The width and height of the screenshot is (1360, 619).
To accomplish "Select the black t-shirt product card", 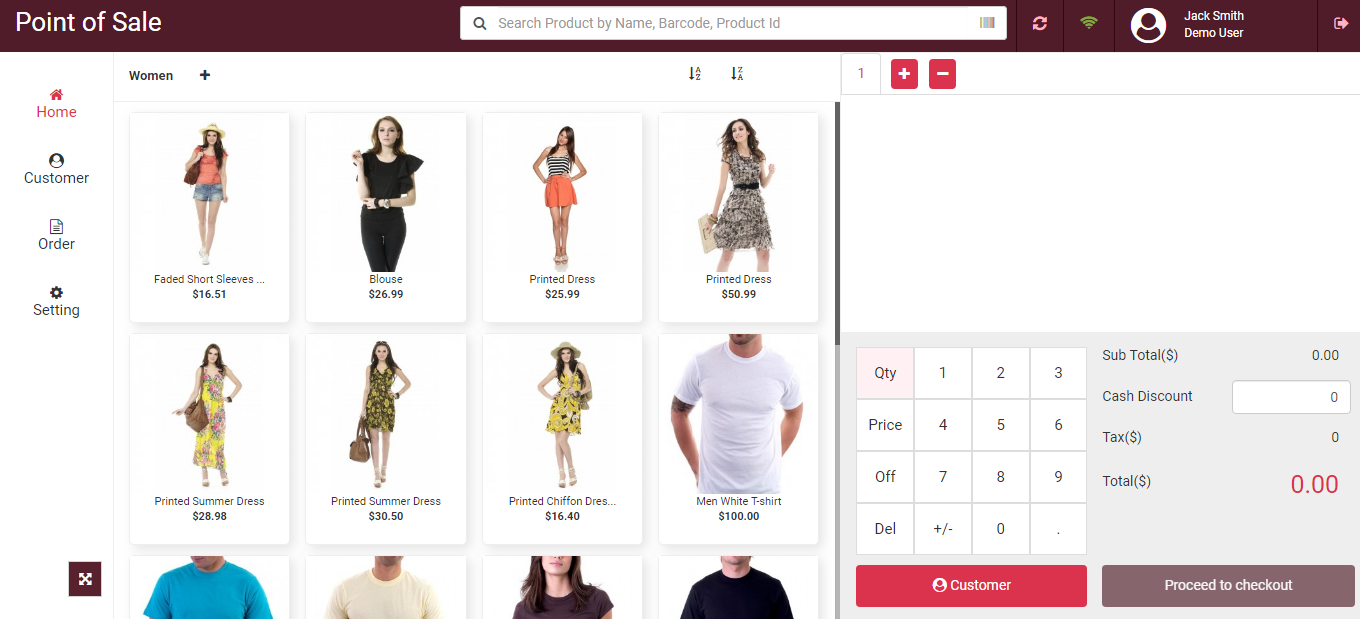I will point(739,588).
